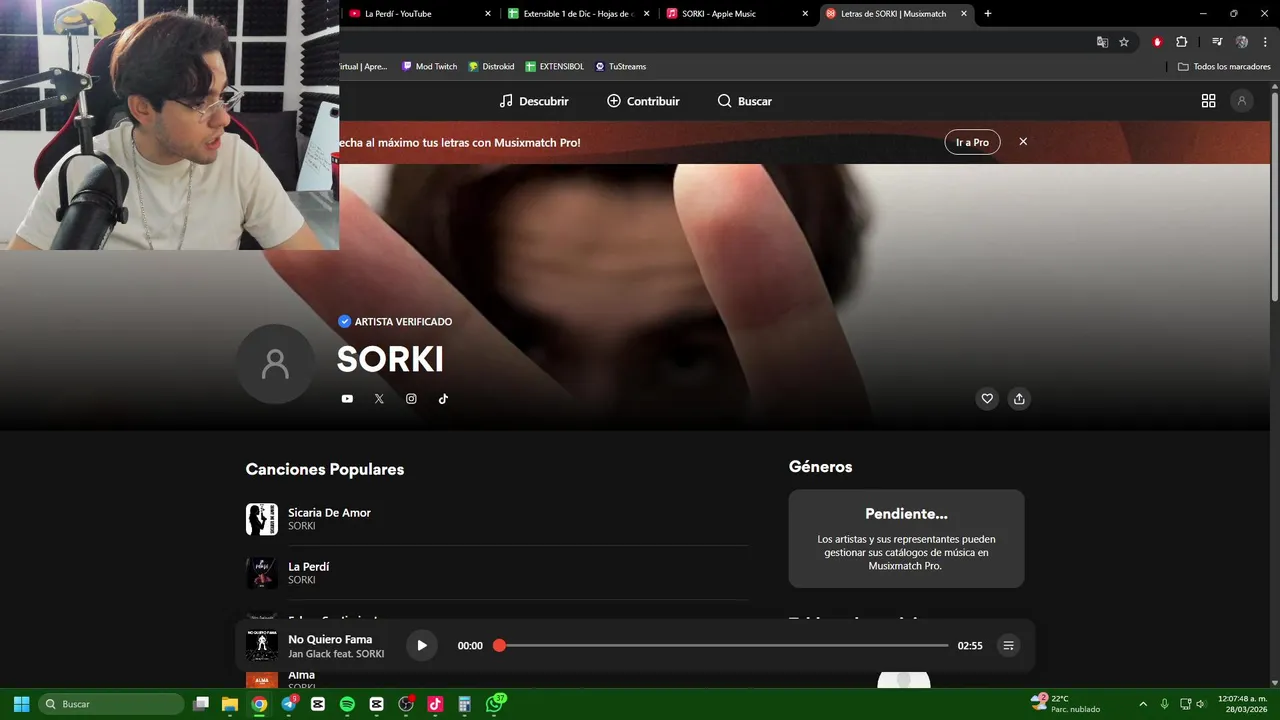
Task: Share the SORKI artist page
Action: click(1019, 399)
